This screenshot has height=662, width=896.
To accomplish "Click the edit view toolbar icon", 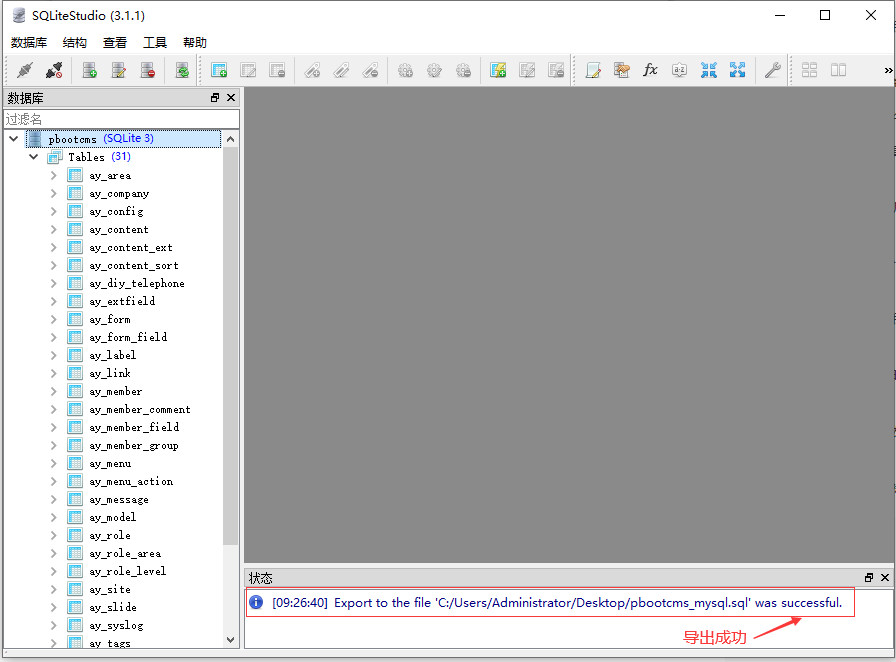I will (527, 70).
